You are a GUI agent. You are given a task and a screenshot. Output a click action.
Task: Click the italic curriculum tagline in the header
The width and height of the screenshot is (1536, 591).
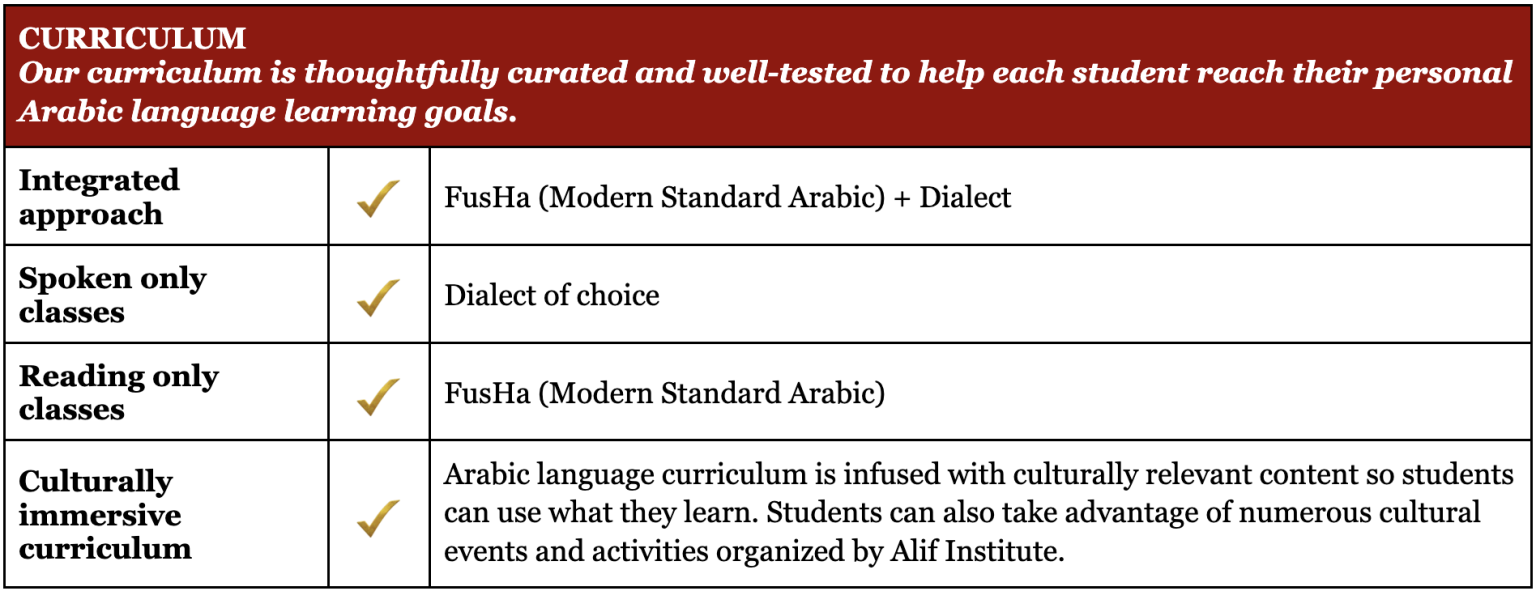[766, 91]
